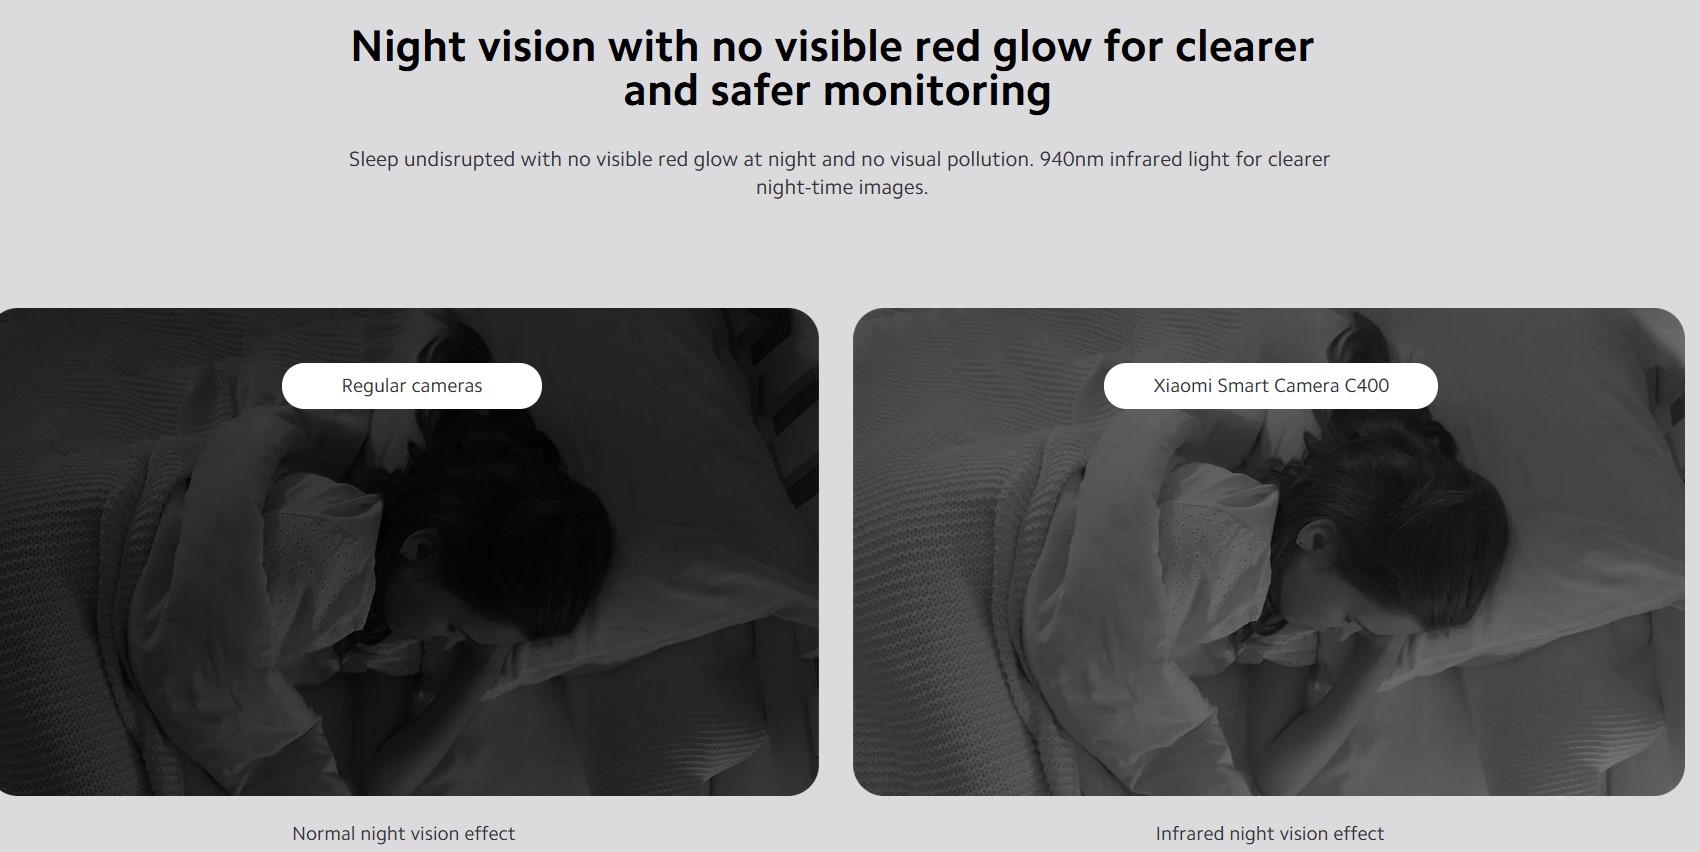
Task: Click the "night-time images." text line
Action: [x=842, y=187]
